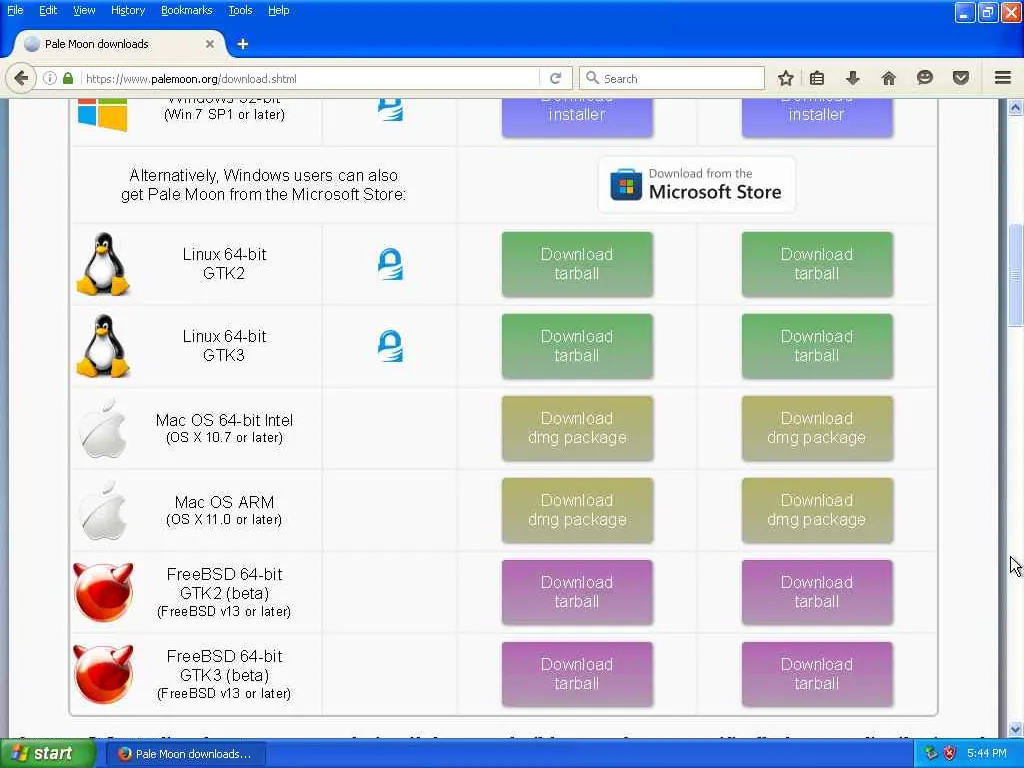The height and width of the screenshot is (768, 1024).
Task: Download first tarball for FreeBSD GTK2 beta
Action: pyautogui.click(x=577, y=592)
